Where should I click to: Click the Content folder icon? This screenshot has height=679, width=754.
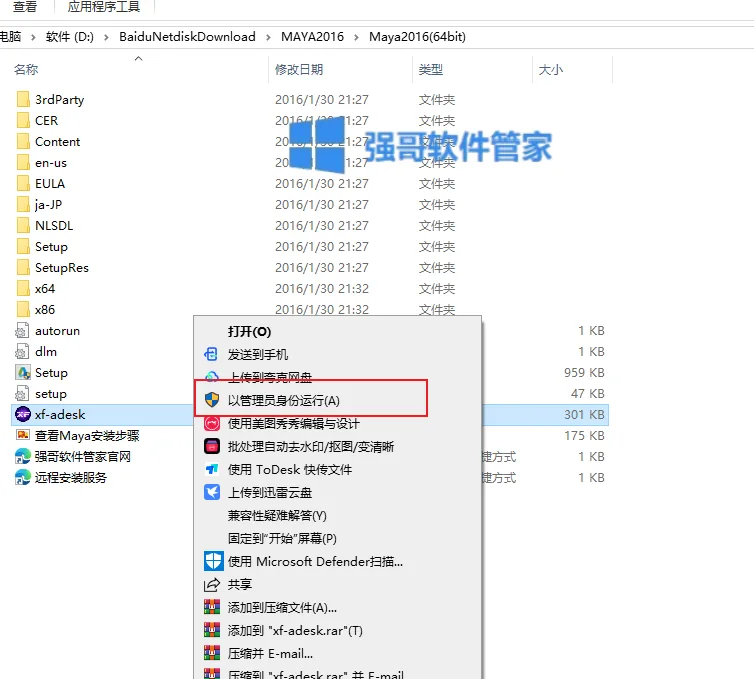[23, 141]
